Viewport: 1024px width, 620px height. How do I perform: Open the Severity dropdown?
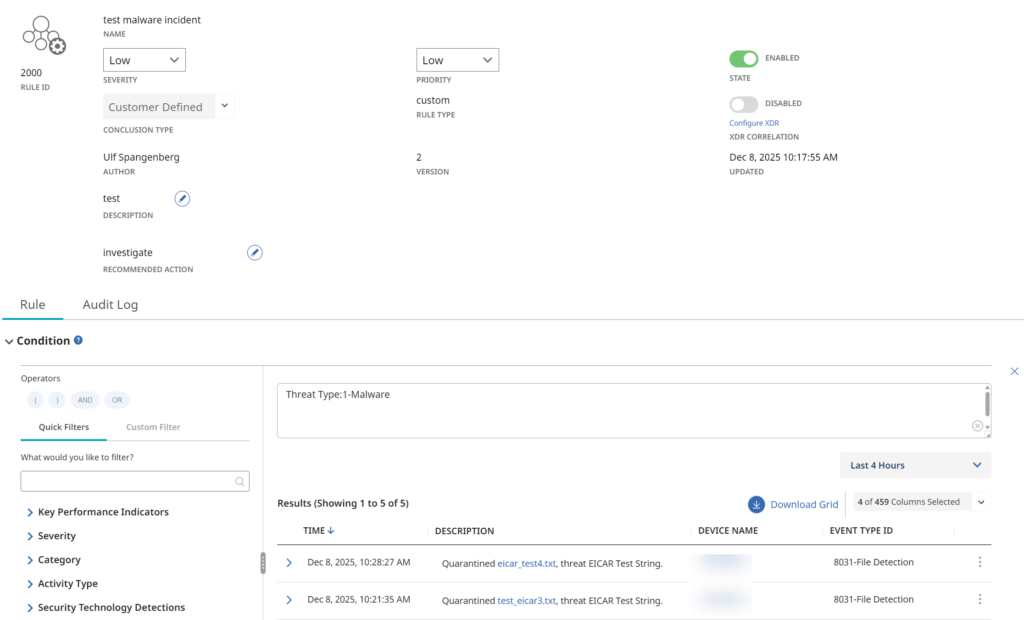tap(144, 61)
